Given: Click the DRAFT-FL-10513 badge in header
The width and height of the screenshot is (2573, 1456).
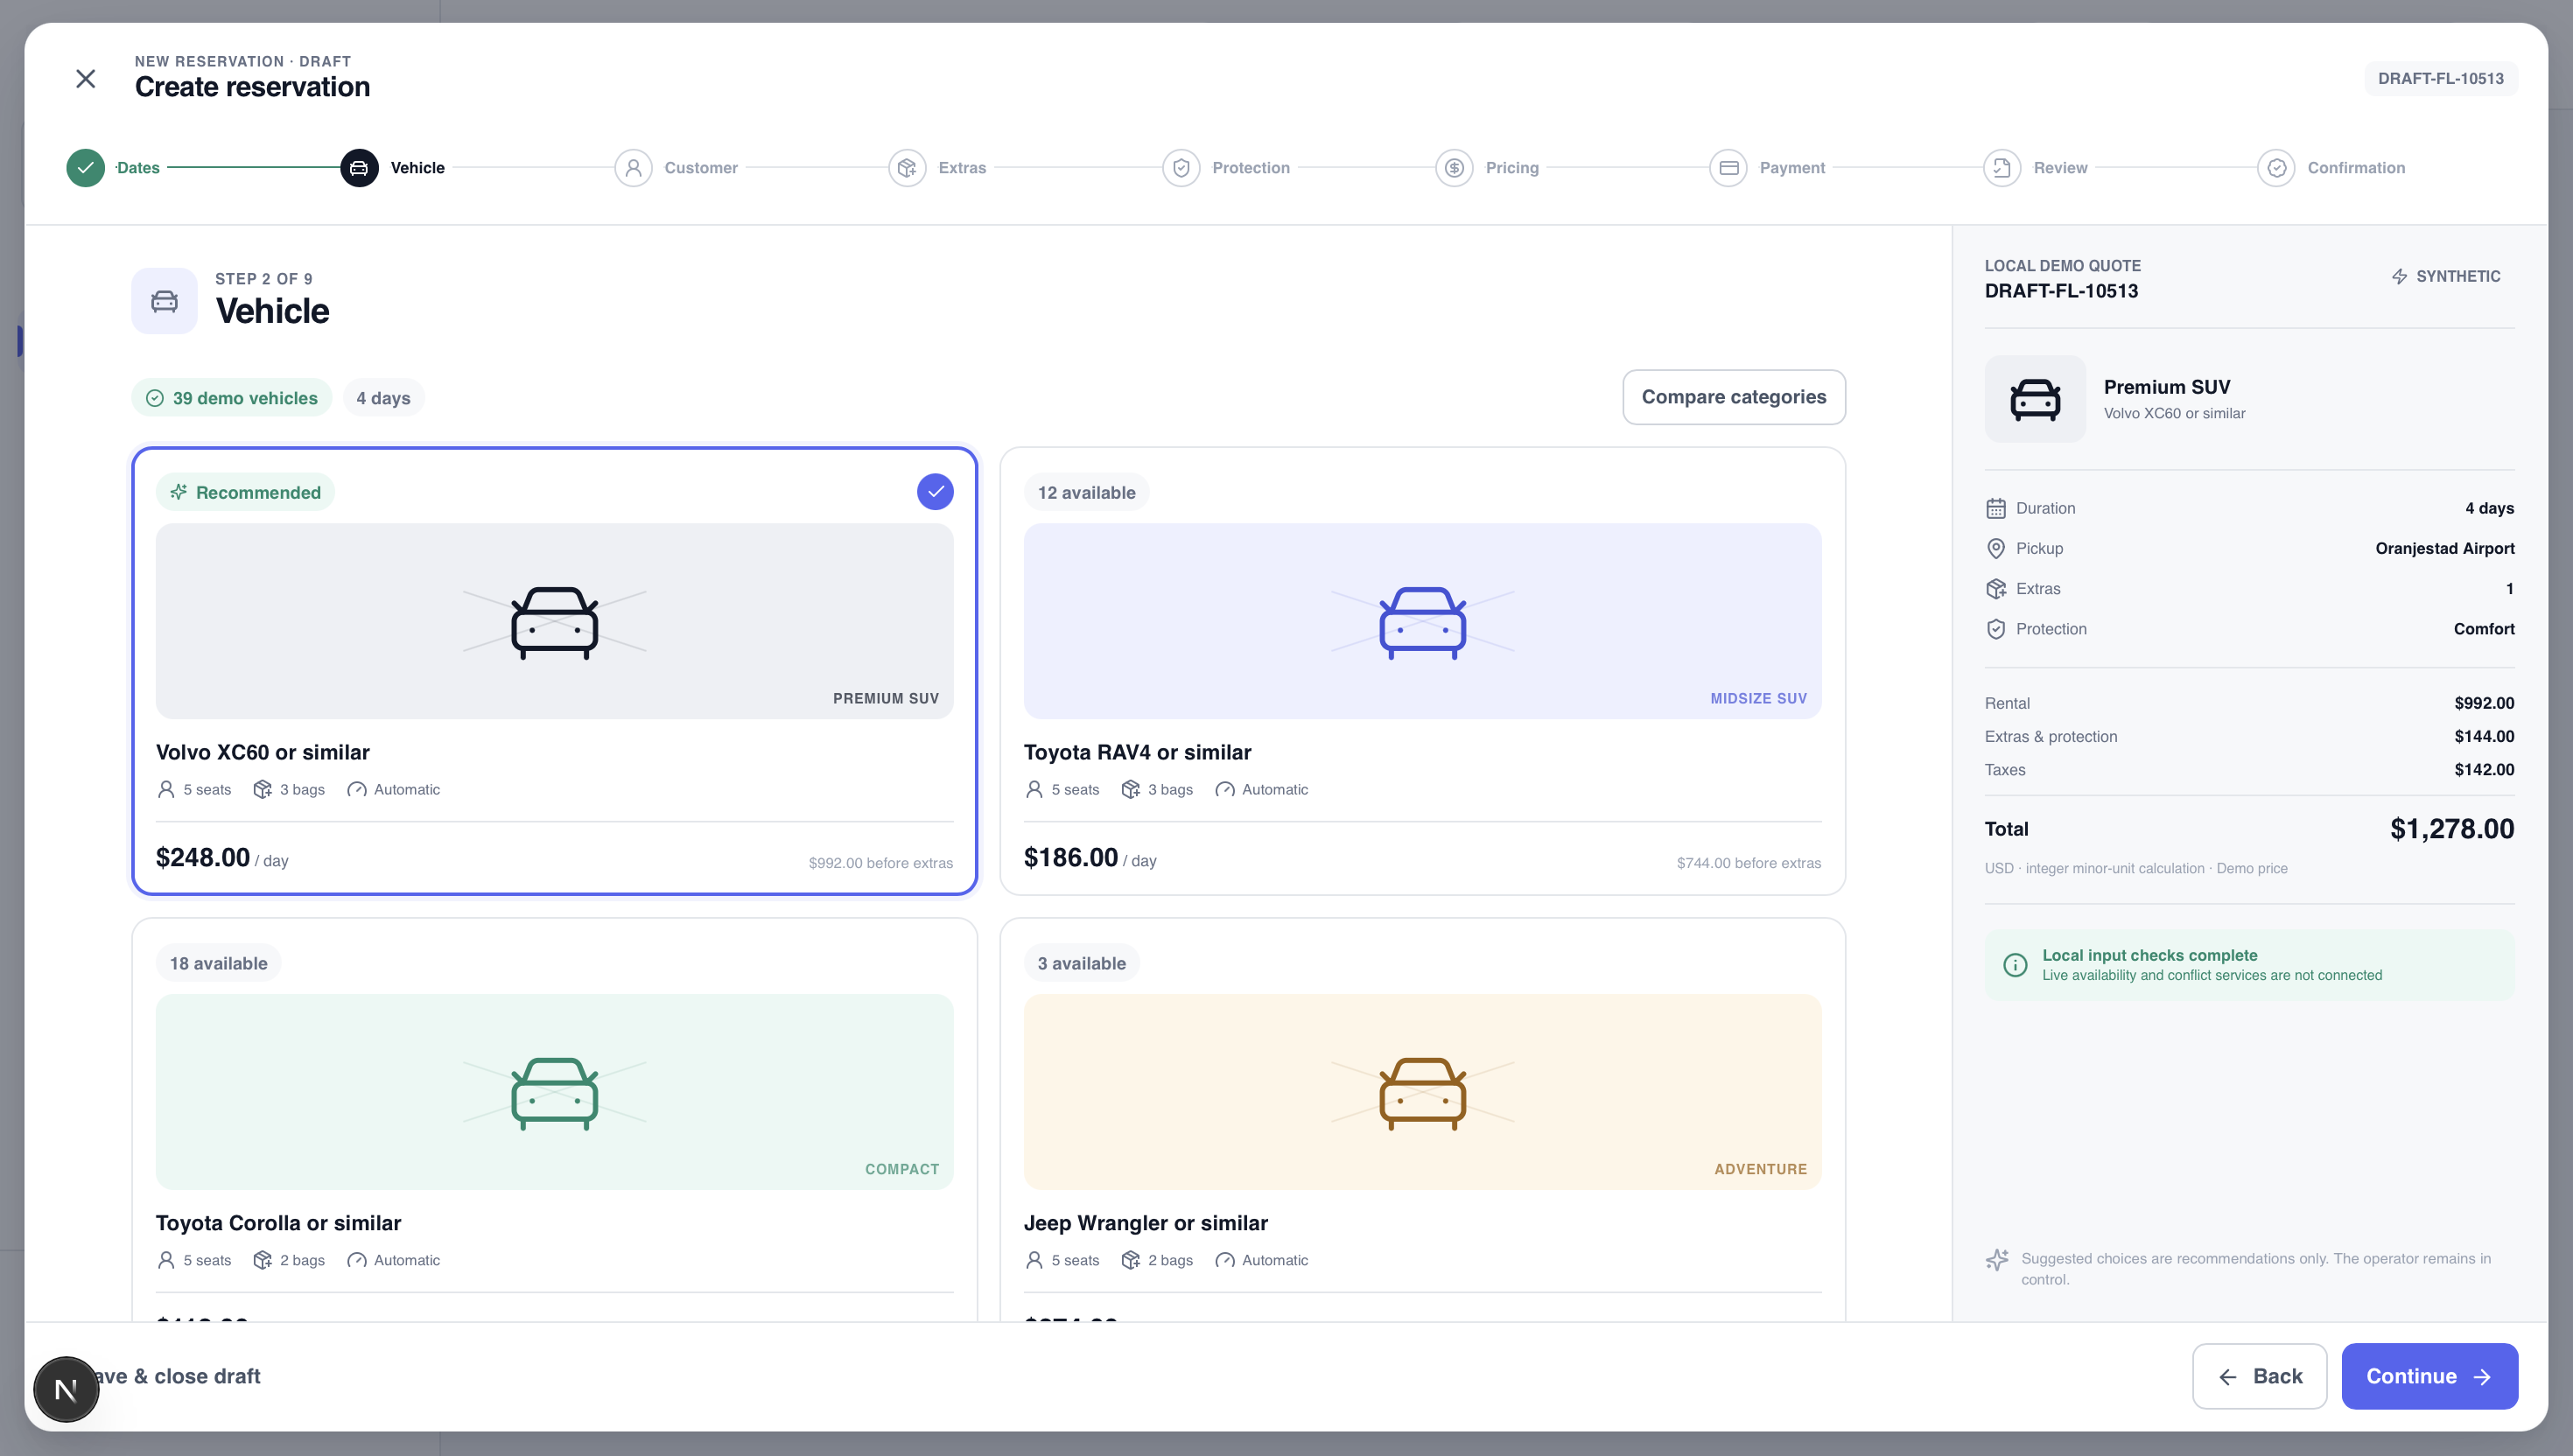Looking at the screenshot, I should pyautogui.click(x=2440, y=78).
